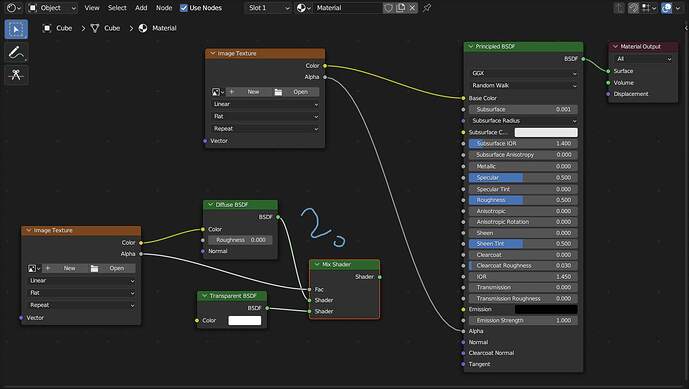Open the material browse sphere icon
The height and width of the screenshot is (389, 689).
303,8
